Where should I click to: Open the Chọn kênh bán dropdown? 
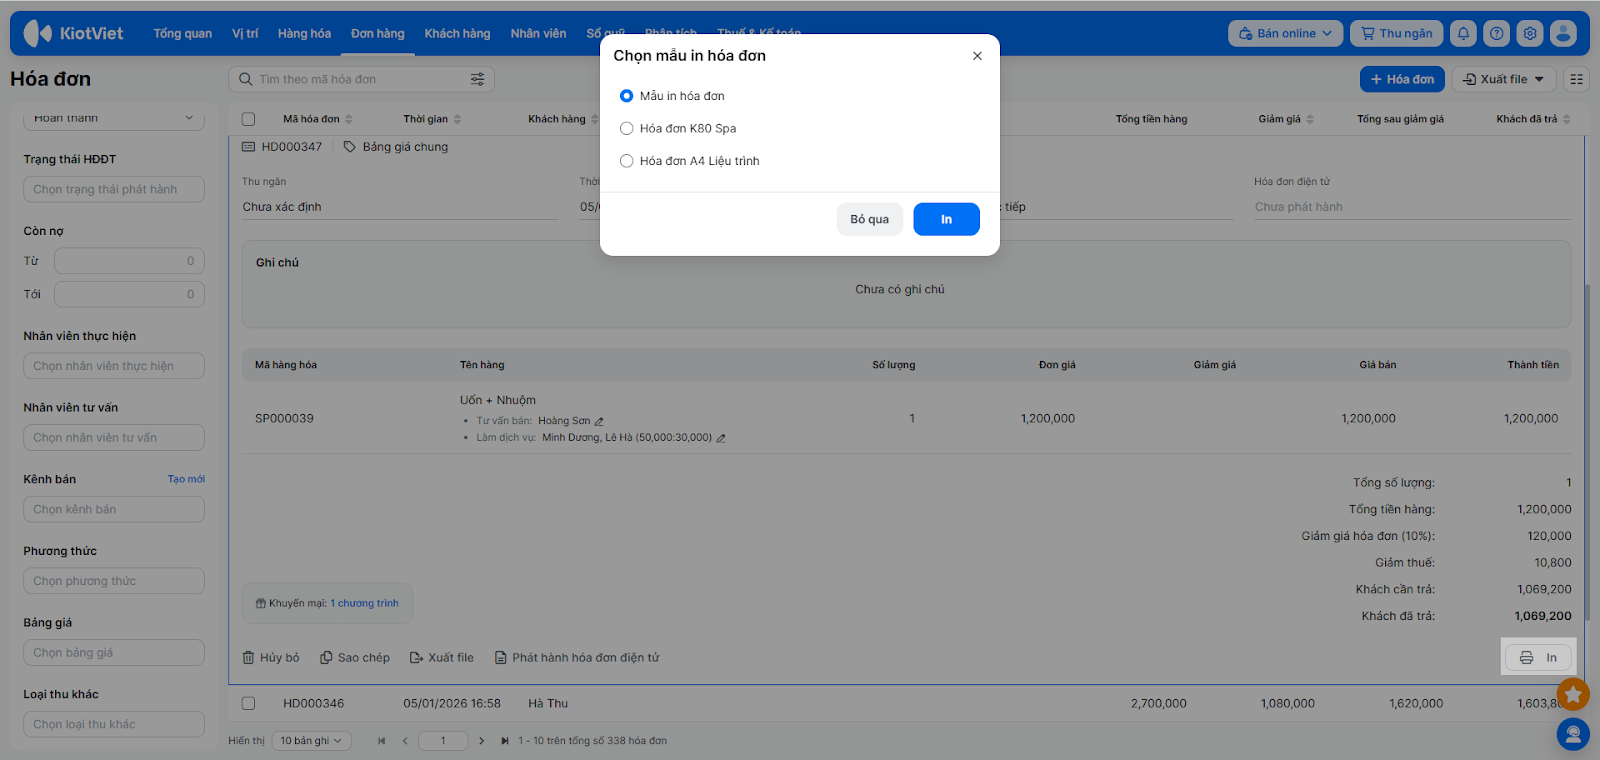pyautogui.click(x=114, y=509)
